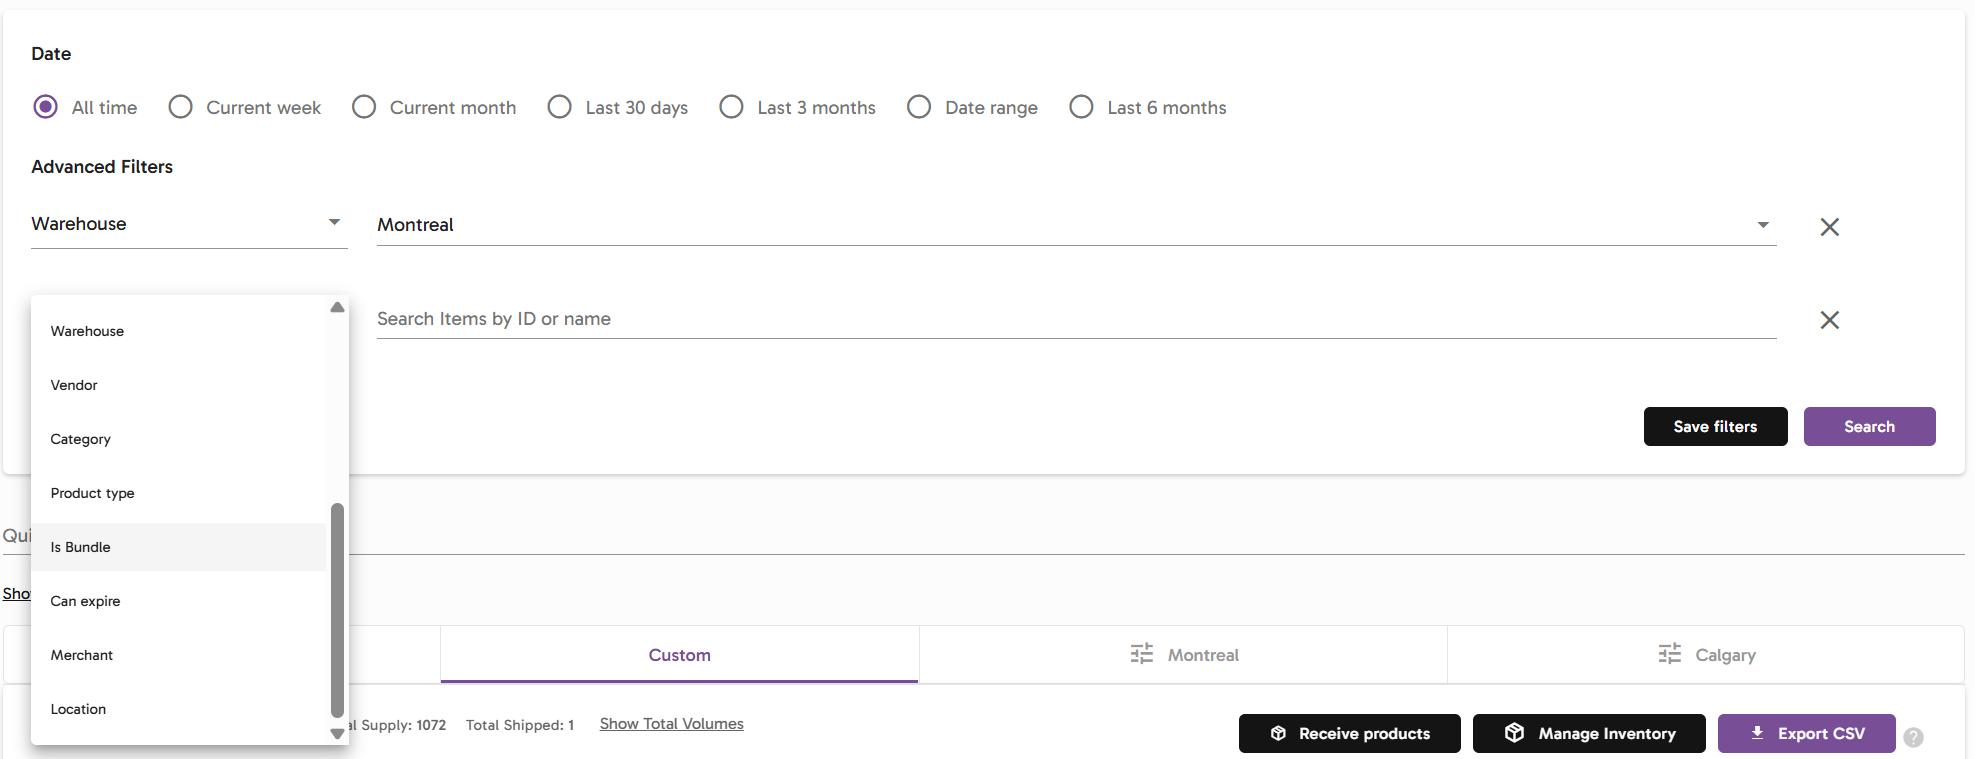This screenshot has width=1975, height=759.
Task: Open the Warehouse filter type dropdown
Action: (x=188, y=224)
